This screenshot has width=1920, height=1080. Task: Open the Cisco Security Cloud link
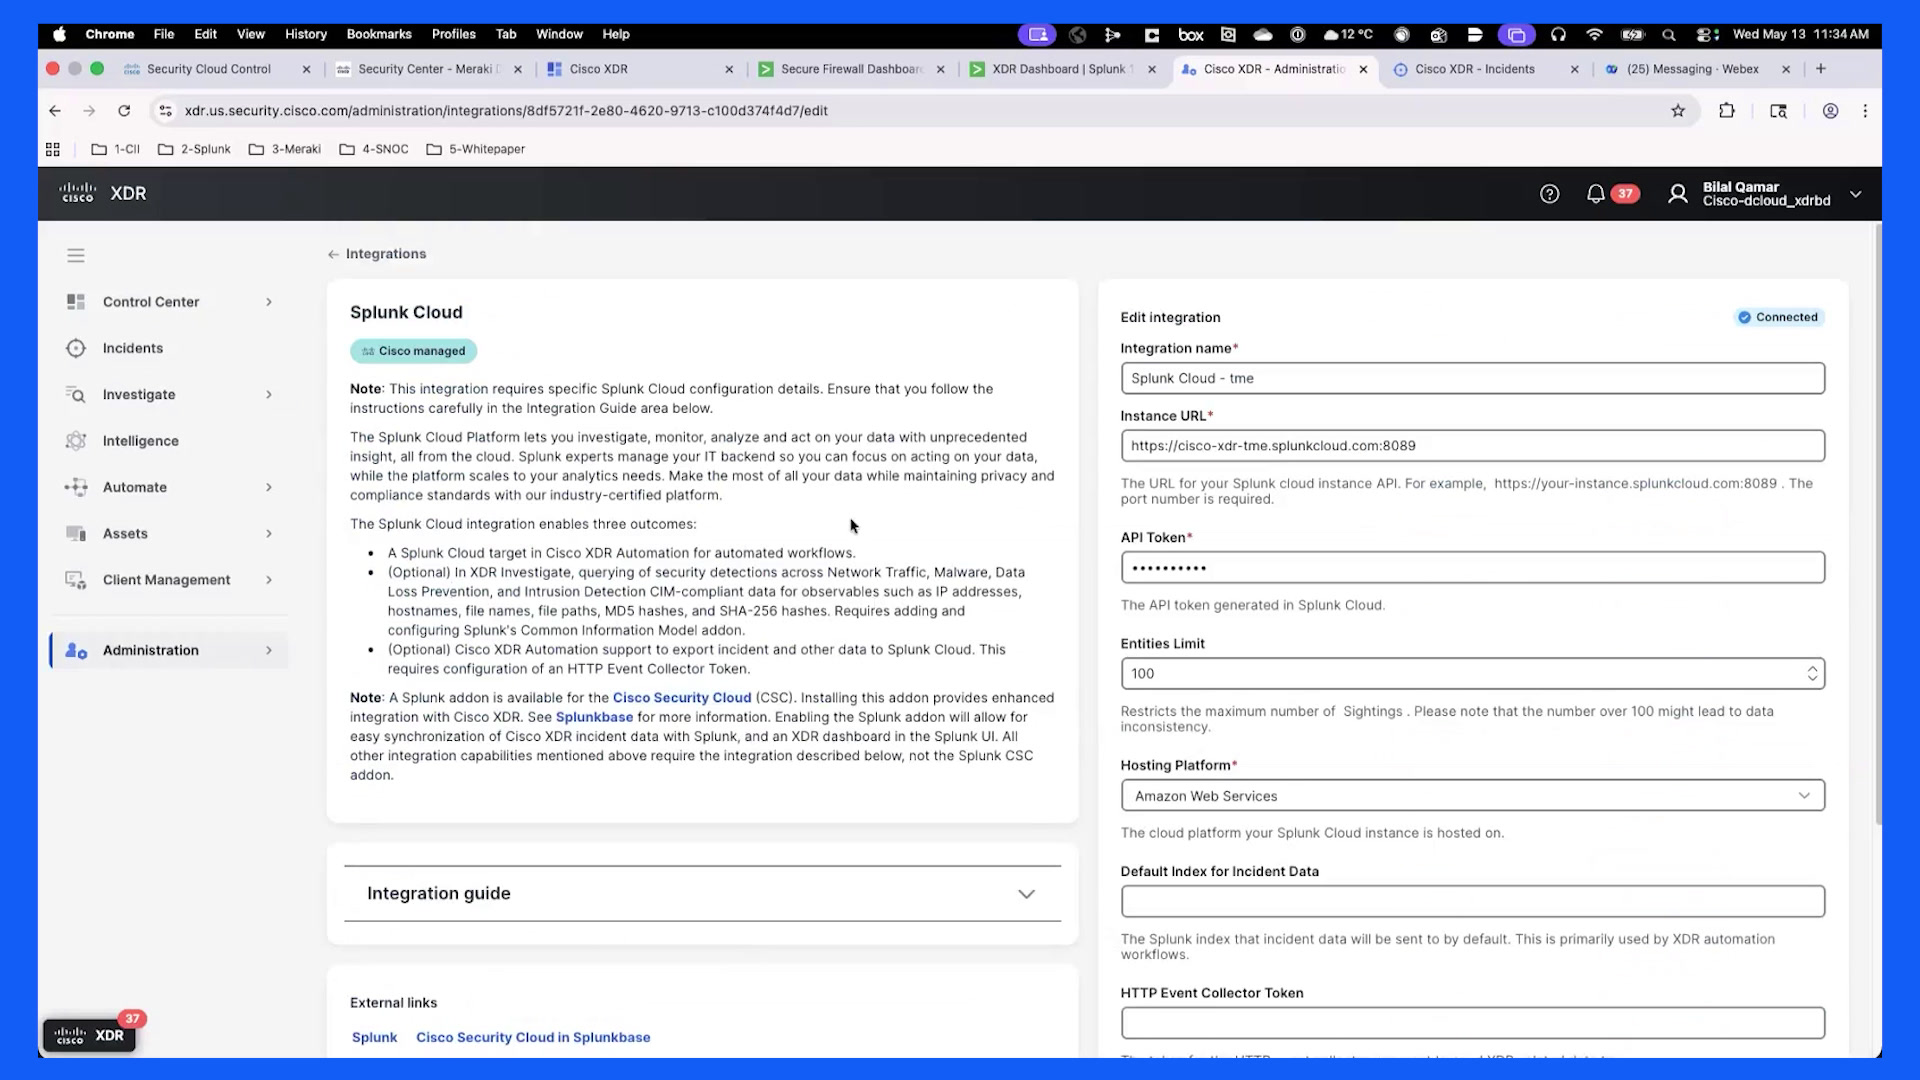(x=682, y=698)
